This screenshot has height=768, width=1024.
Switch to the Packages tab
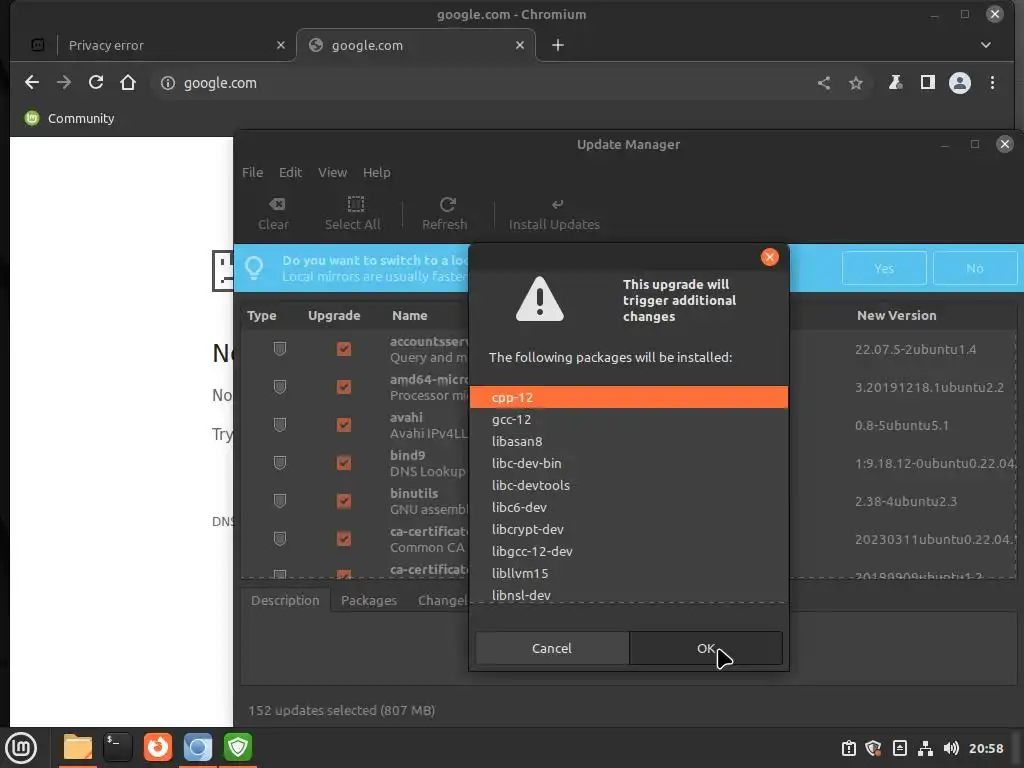(369, 600)
